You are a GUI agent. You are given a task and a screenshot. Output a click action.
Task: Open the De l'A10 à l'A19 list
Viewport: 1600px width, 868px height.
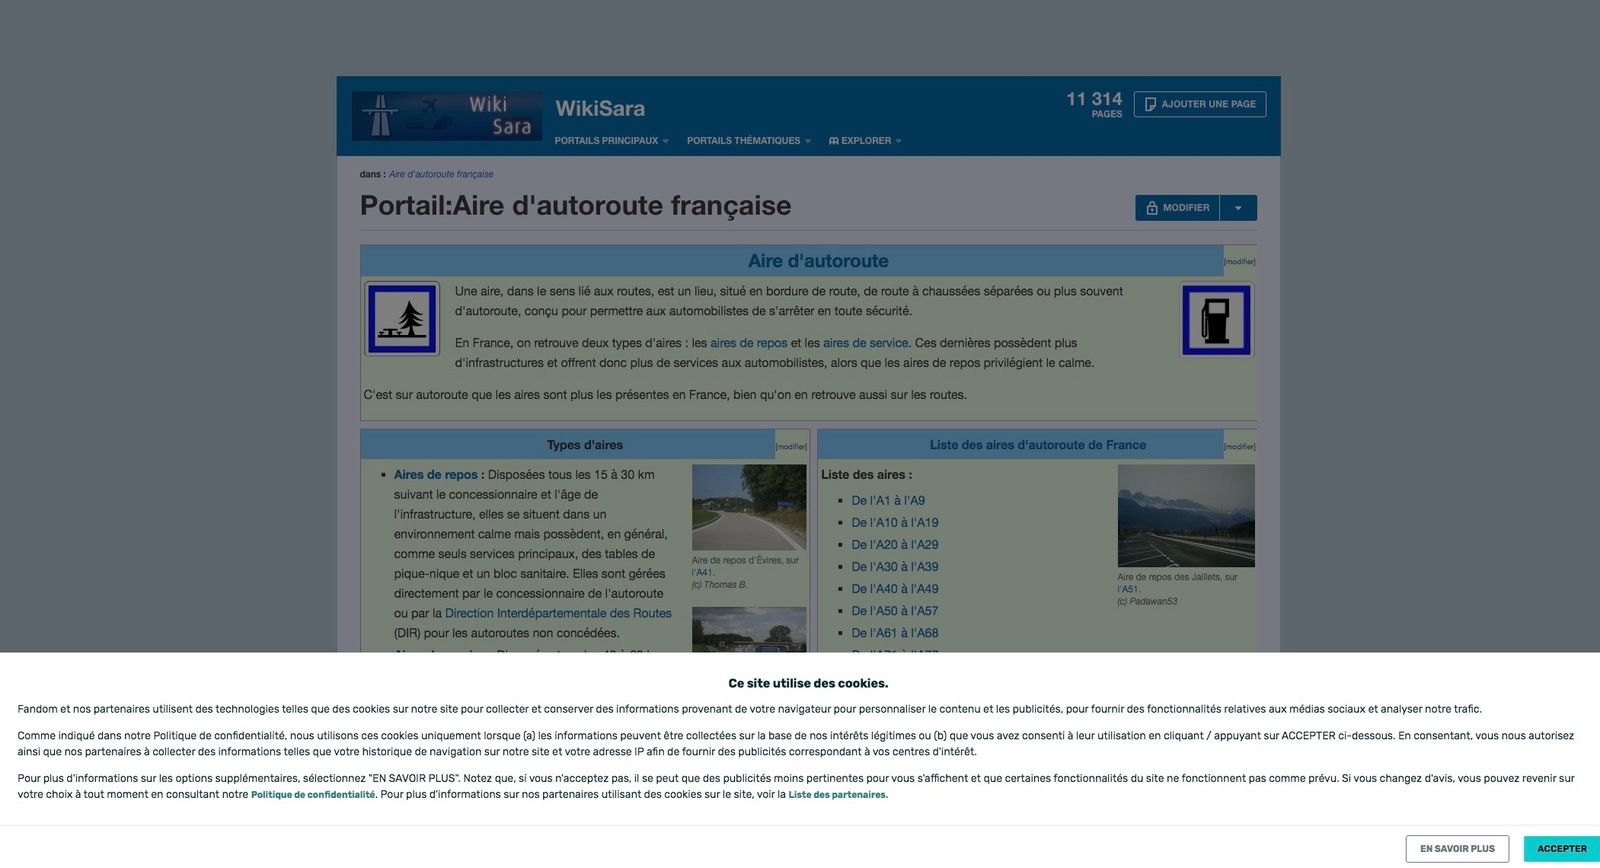pos(894,522)
